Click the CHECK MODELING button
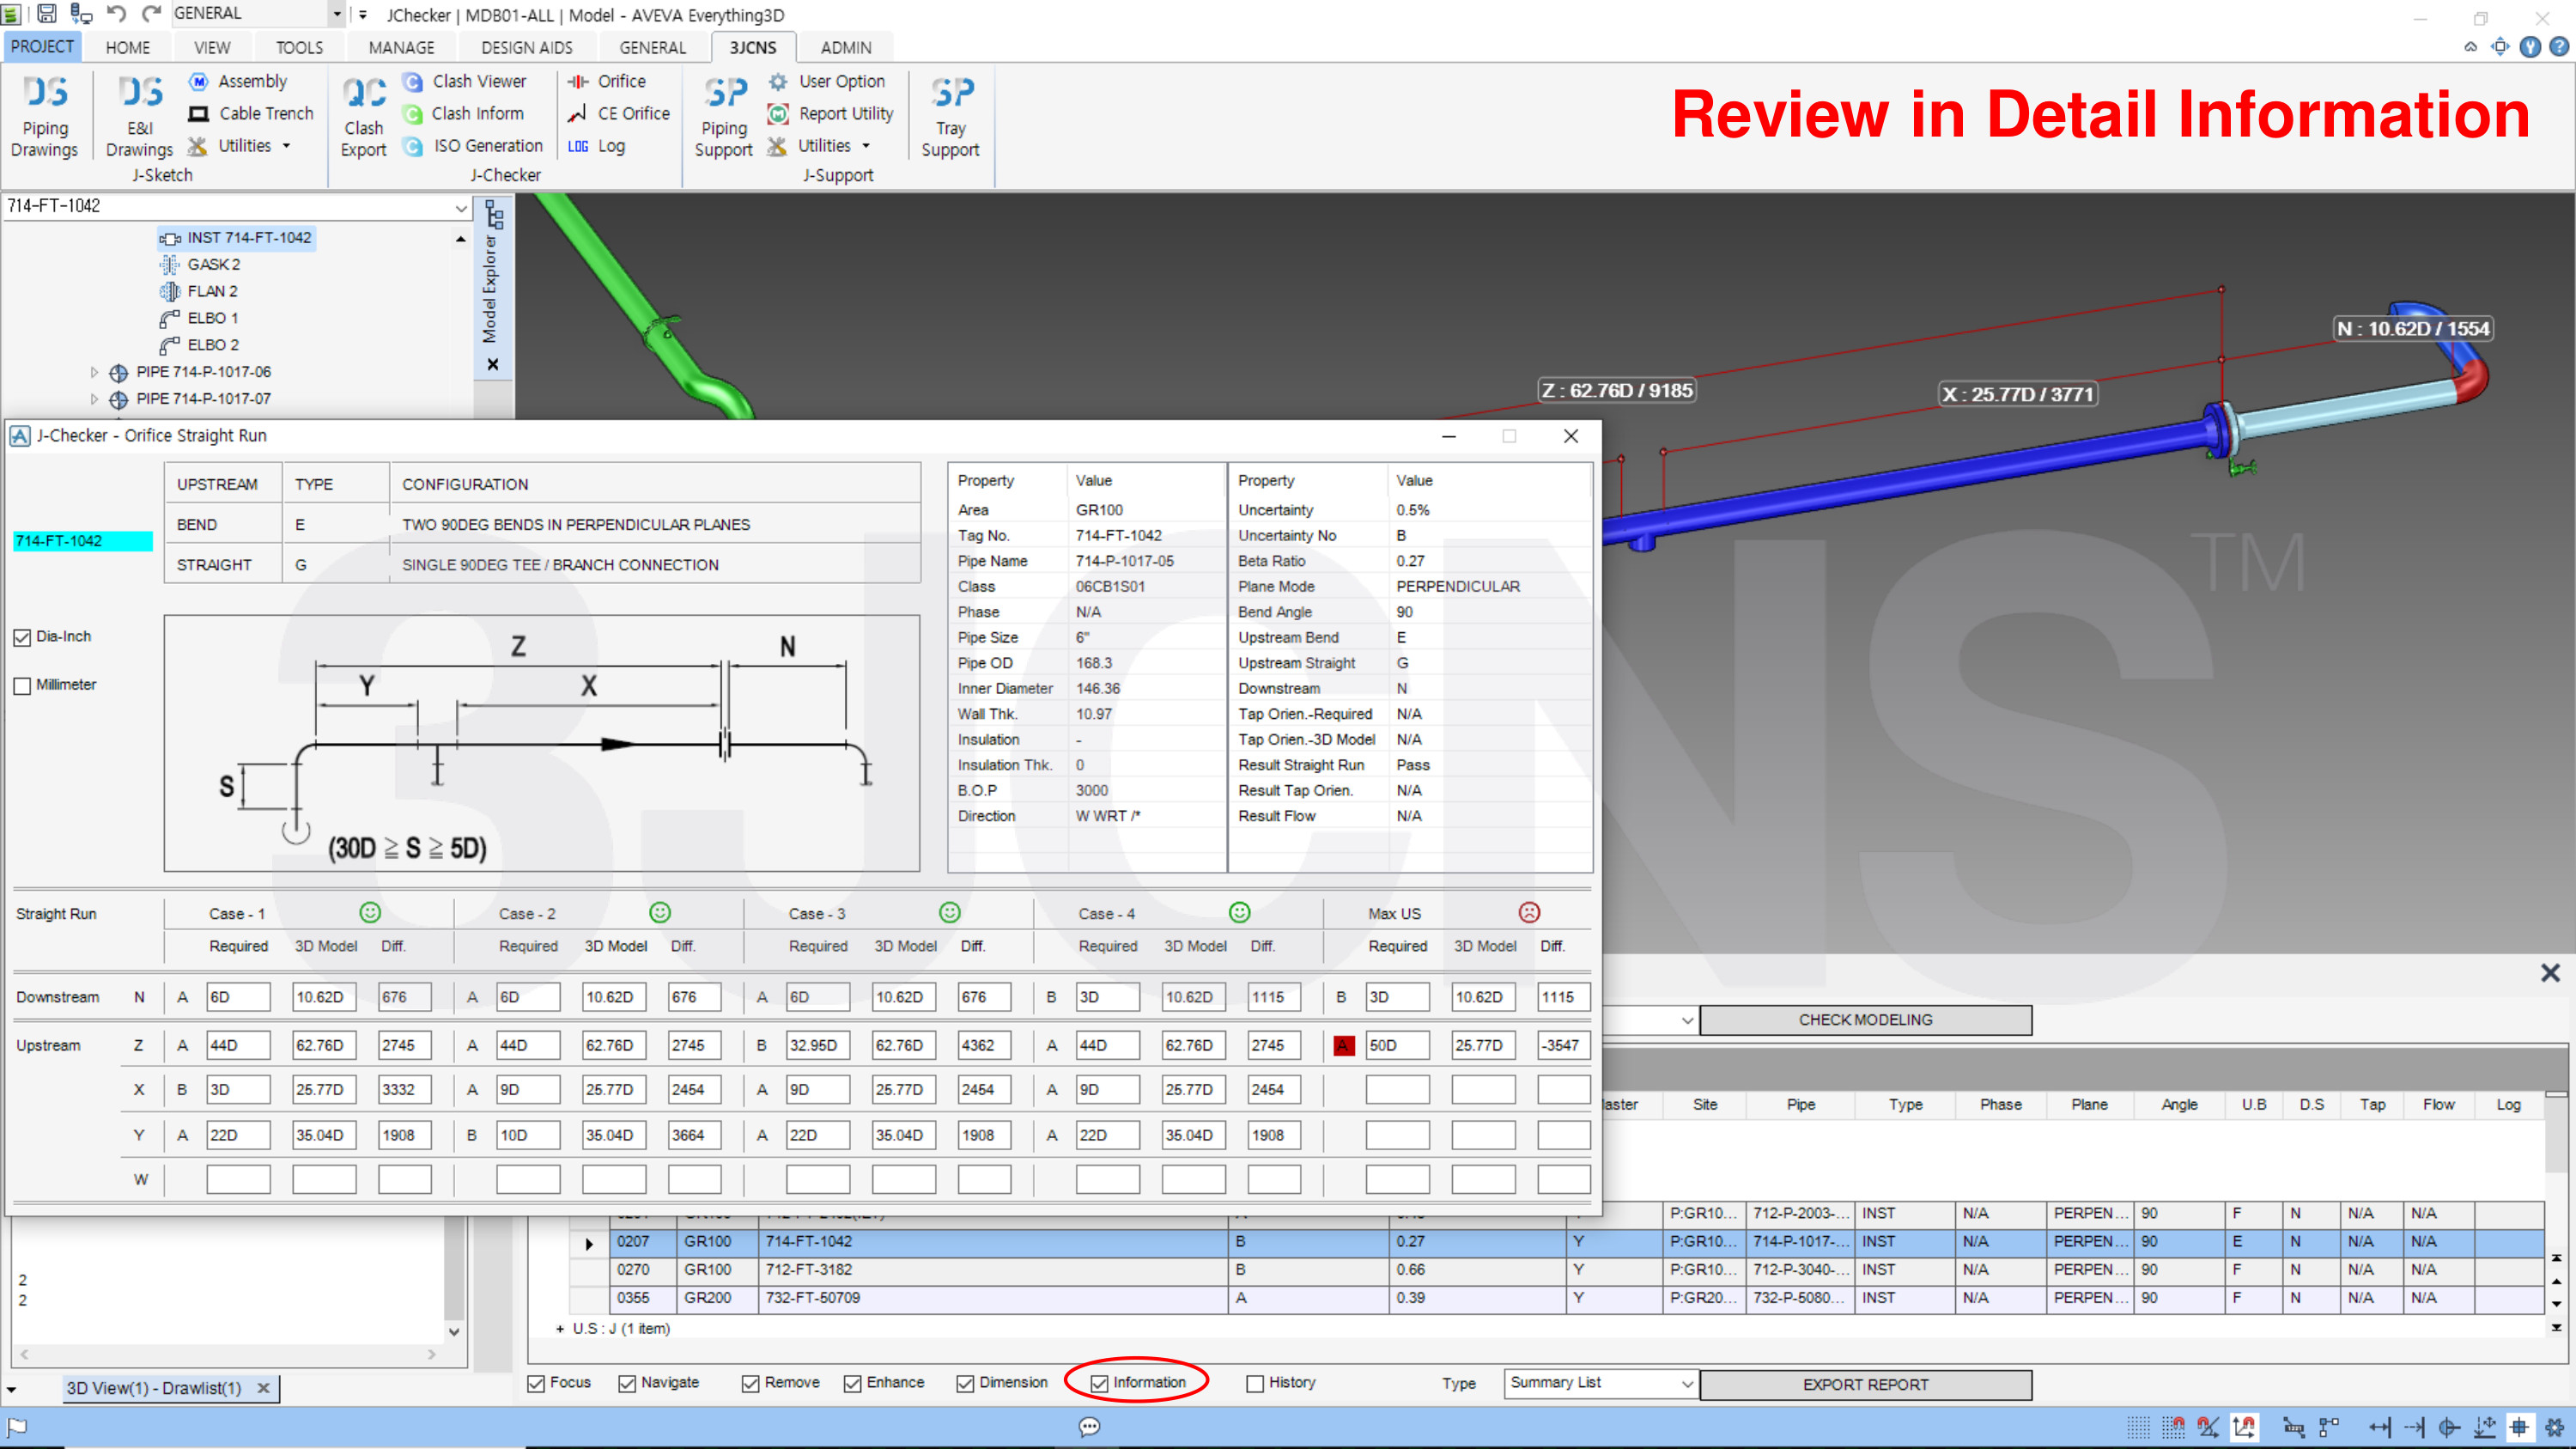The width and height of the screenshot is (2576, 1449). 1865,1020
